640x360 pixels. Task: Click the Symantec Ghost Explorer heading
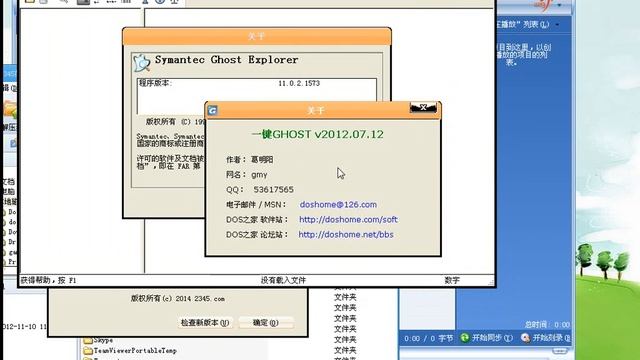(227, 60)
